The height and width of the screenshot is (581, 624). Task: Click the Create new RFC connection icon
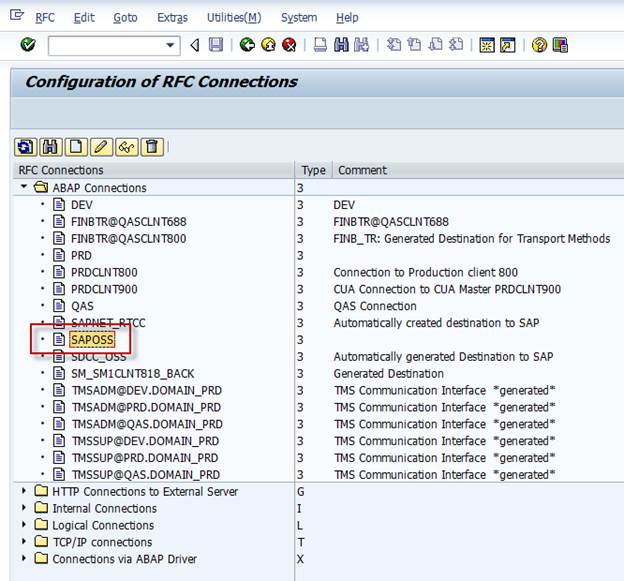pos(76,147)
